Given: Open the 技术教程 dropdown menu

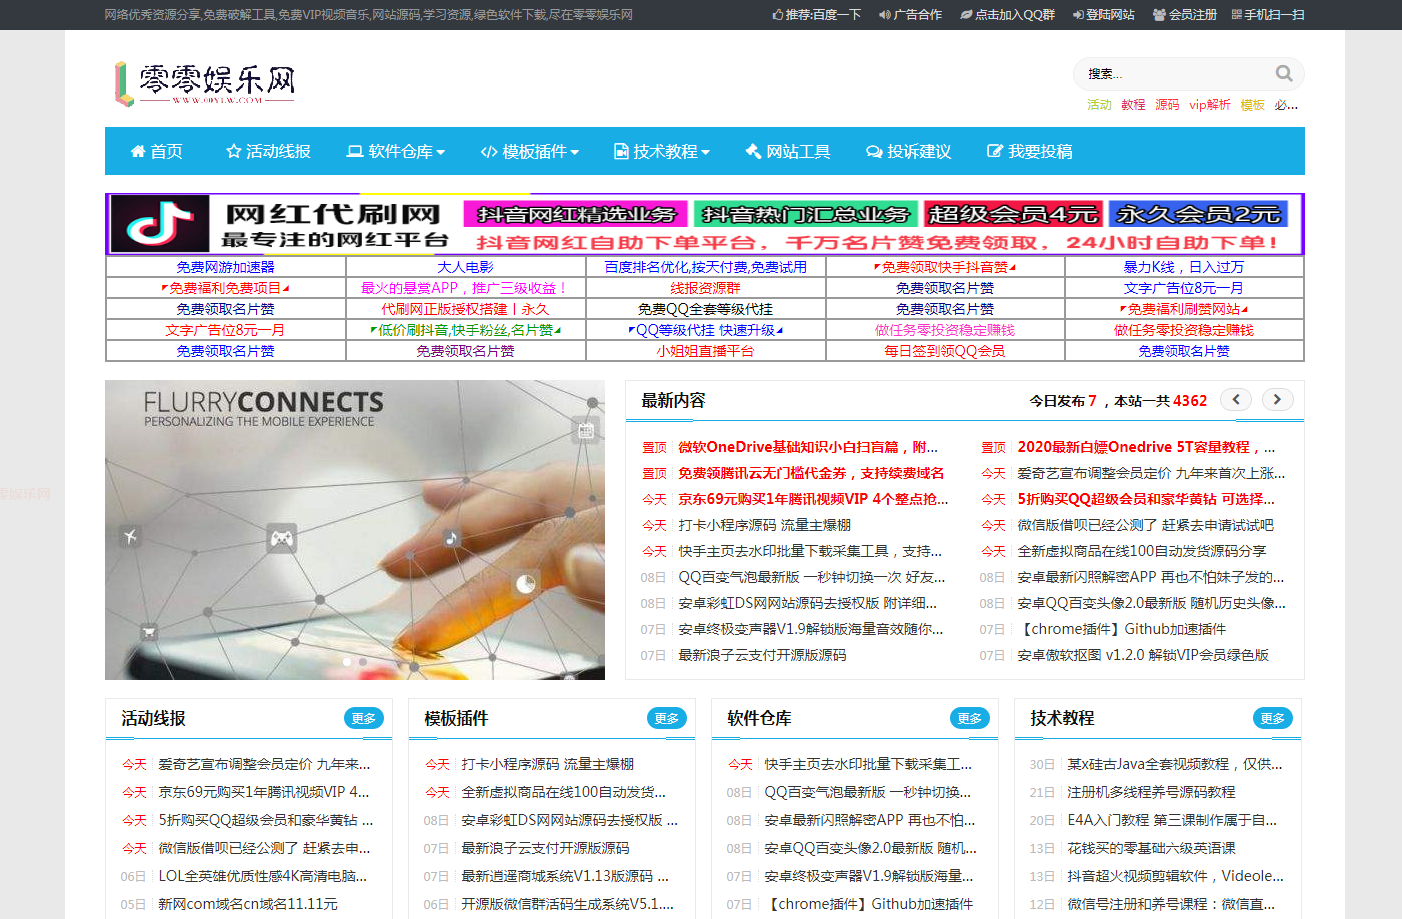Looking at the screenshot, I should pos(662,151).
